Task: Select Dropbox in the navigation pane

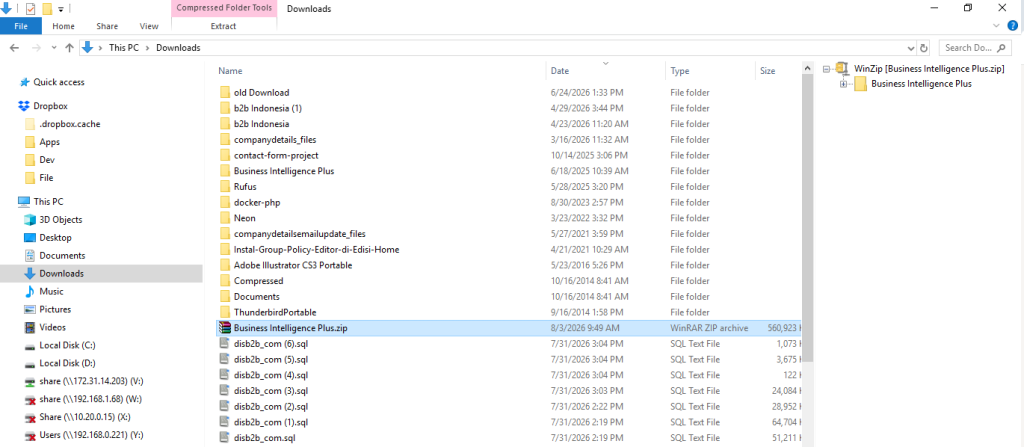Action: coord(50,106)
